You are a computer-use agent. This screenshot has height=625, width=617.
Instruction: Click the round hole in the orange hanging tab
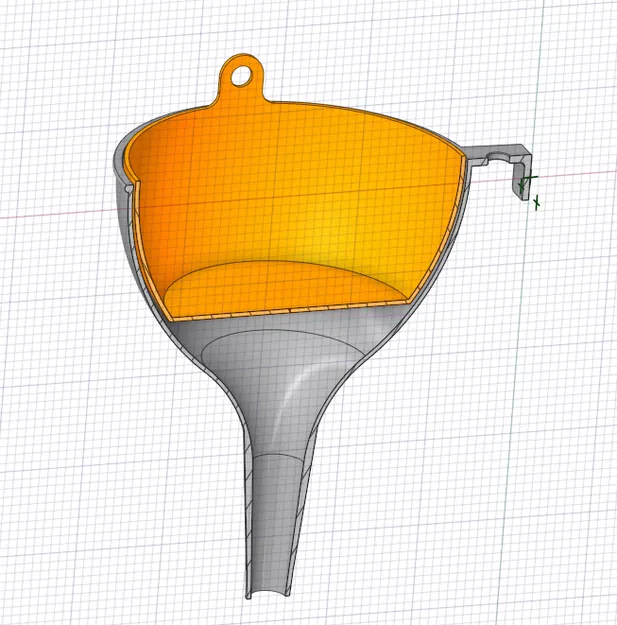[x=242, y=76]
